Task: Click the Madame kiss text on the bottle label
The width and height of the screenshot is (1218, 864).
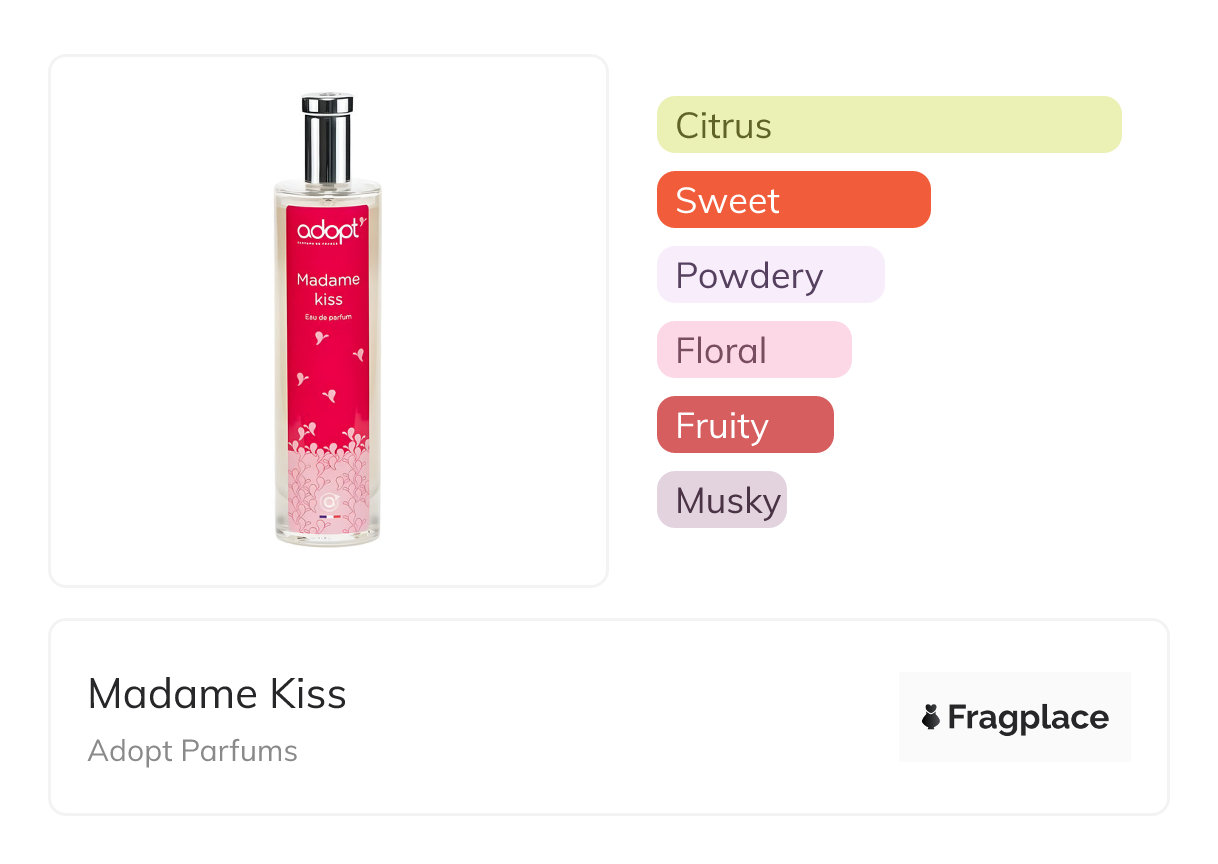Action: click(328, 289)
